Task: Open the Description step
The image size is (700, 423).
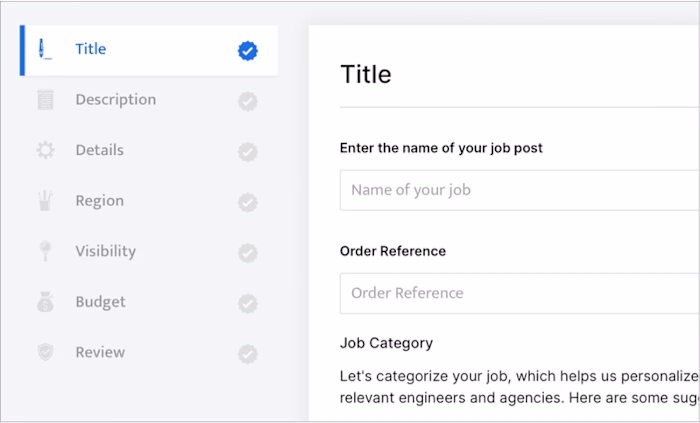Action: (115, 100)
